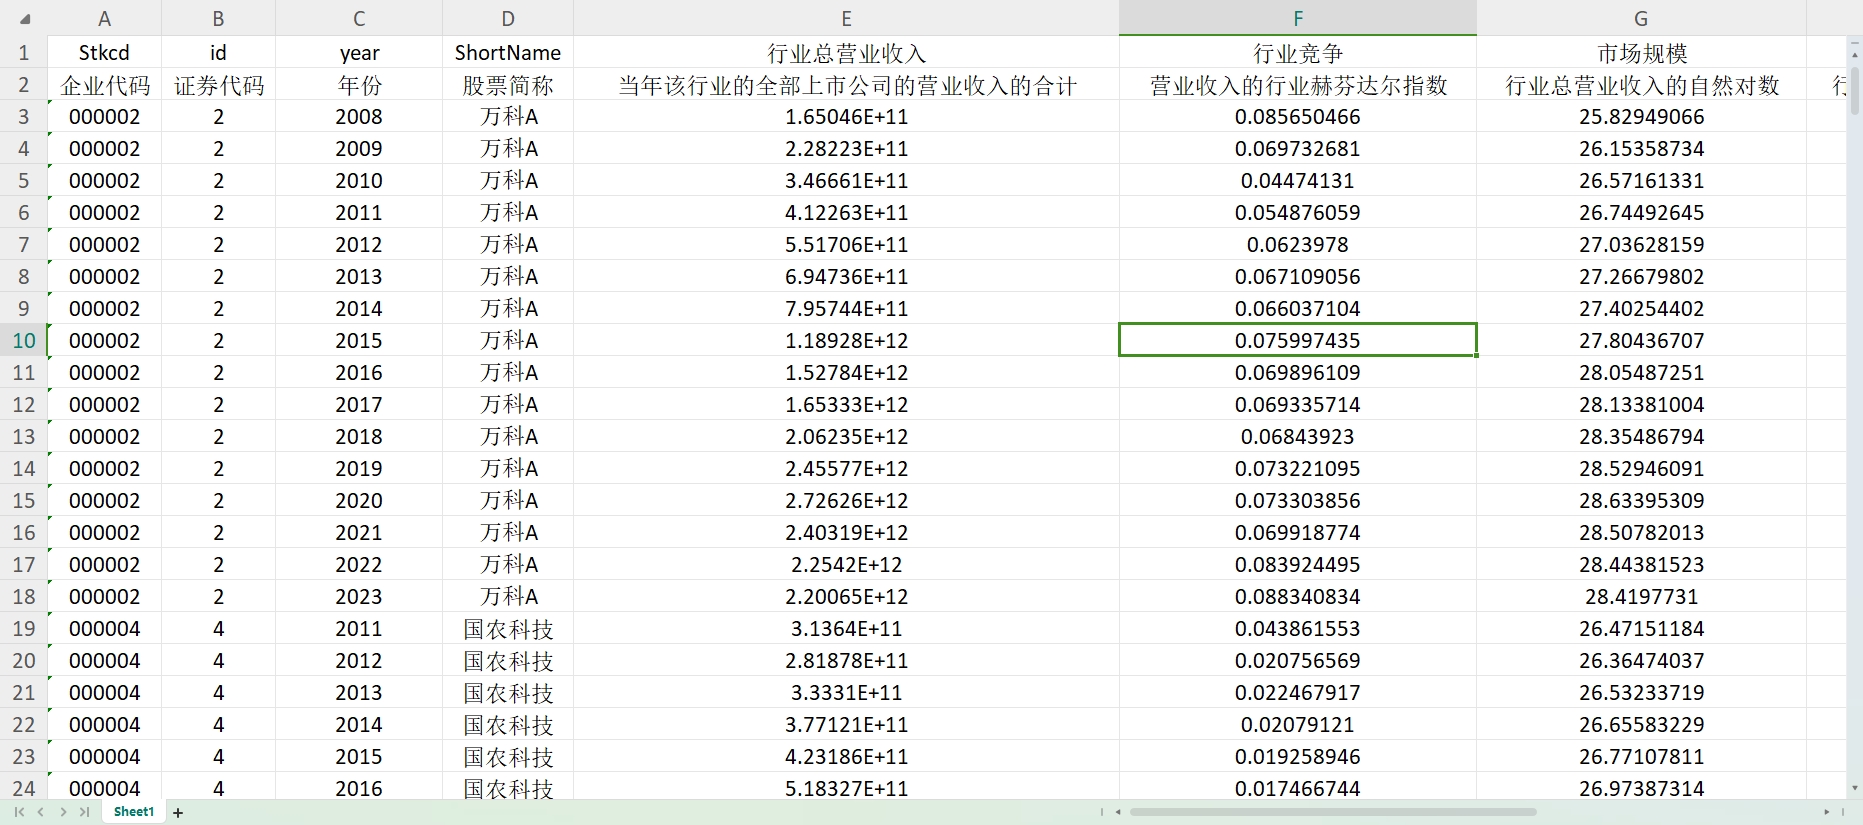Click the select-all corner triangle
The image size is (1863, 825).
coord(24,18)
